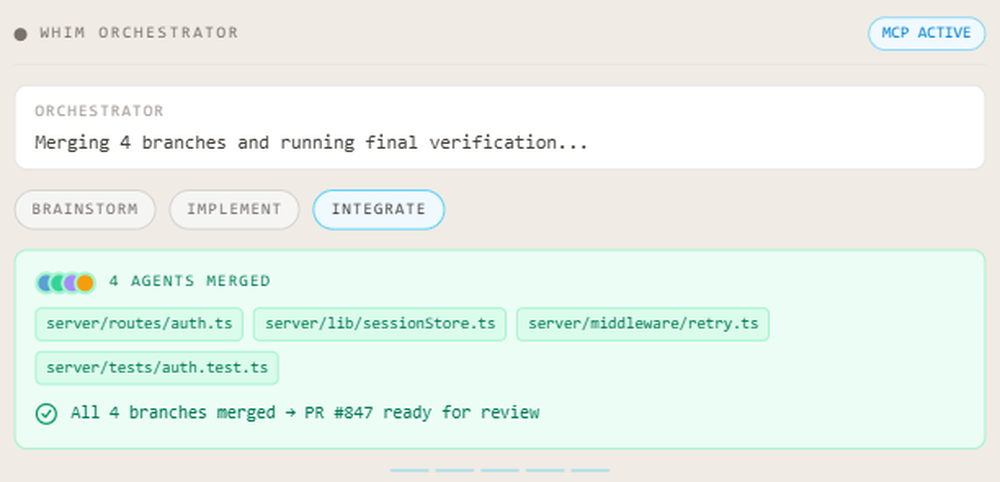Open the server/tests/auth.test.ts file chip
The width and height of the screenshot is (1000, 482).
tap(157, 368)
